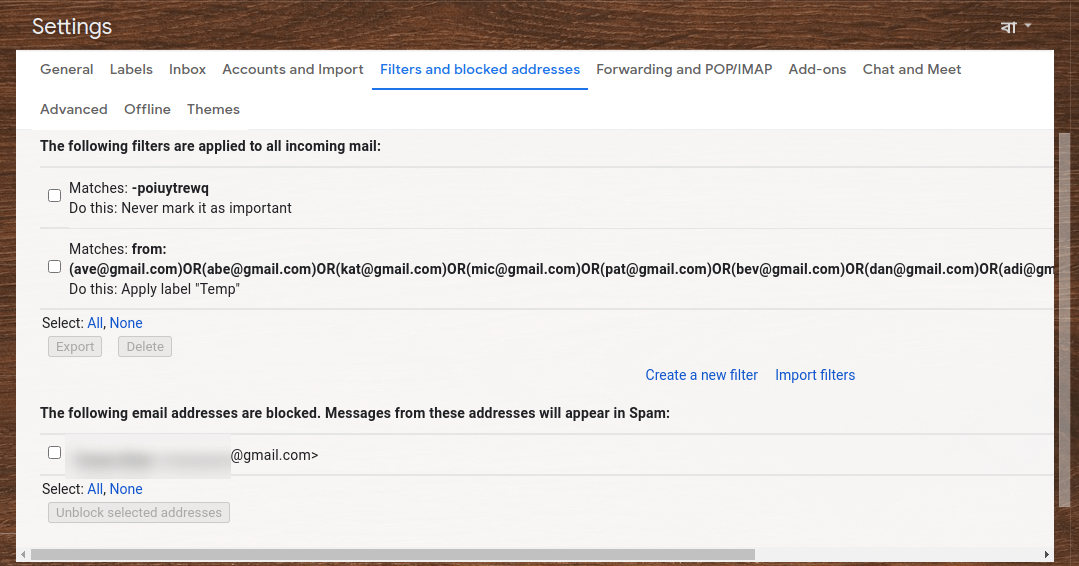The width and height of the screenshot is (1079, 566).
Task: Click the Export filters button
Action: point(75,347)
